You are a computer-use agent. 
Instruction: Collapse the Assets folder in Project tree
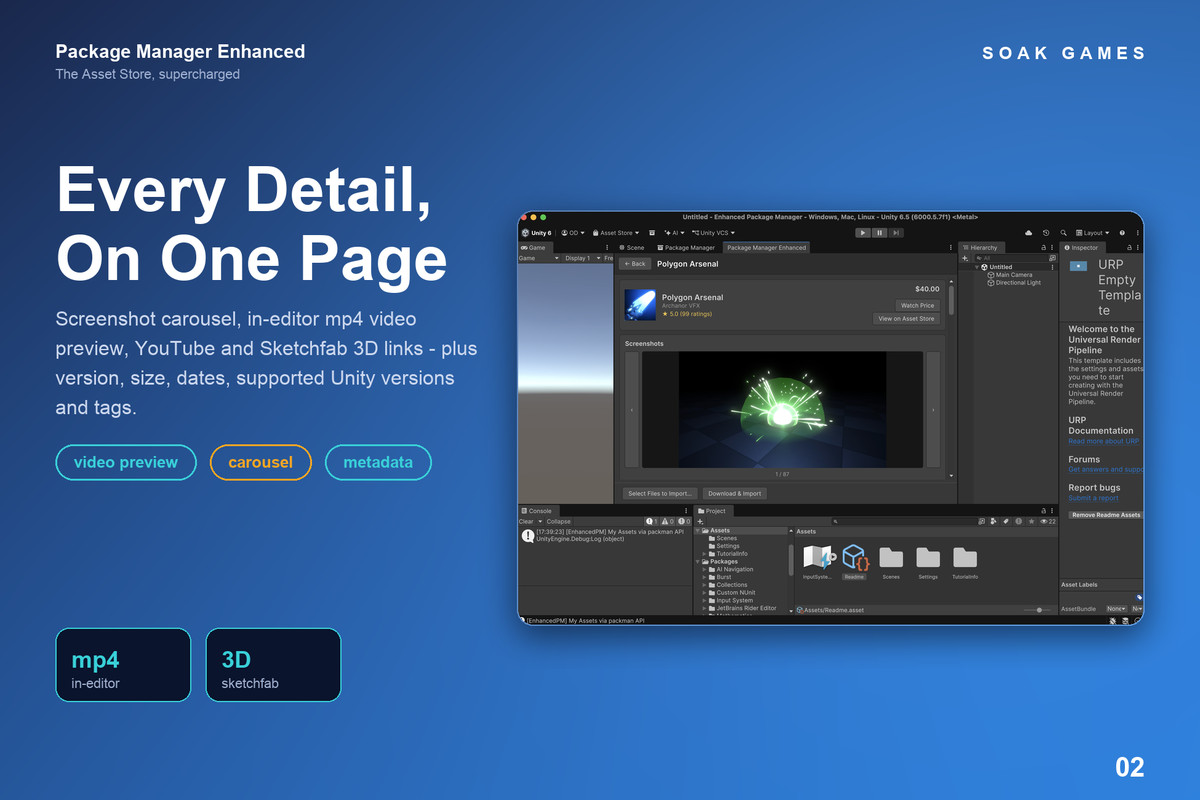click(698, 530)
